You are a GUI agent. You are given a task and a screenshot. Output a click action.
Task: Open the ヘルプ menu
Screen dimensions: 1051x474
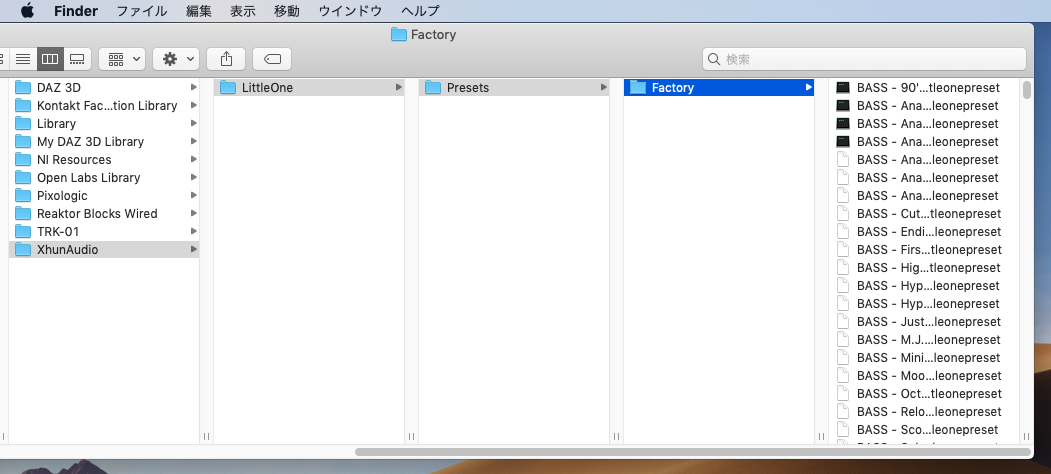420,11
